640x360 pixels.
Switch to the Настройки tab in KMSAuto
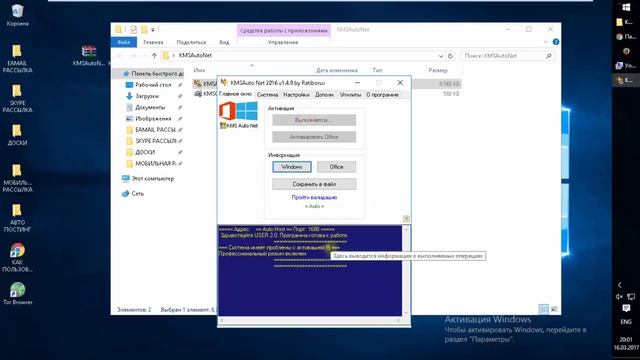point(296,95)
